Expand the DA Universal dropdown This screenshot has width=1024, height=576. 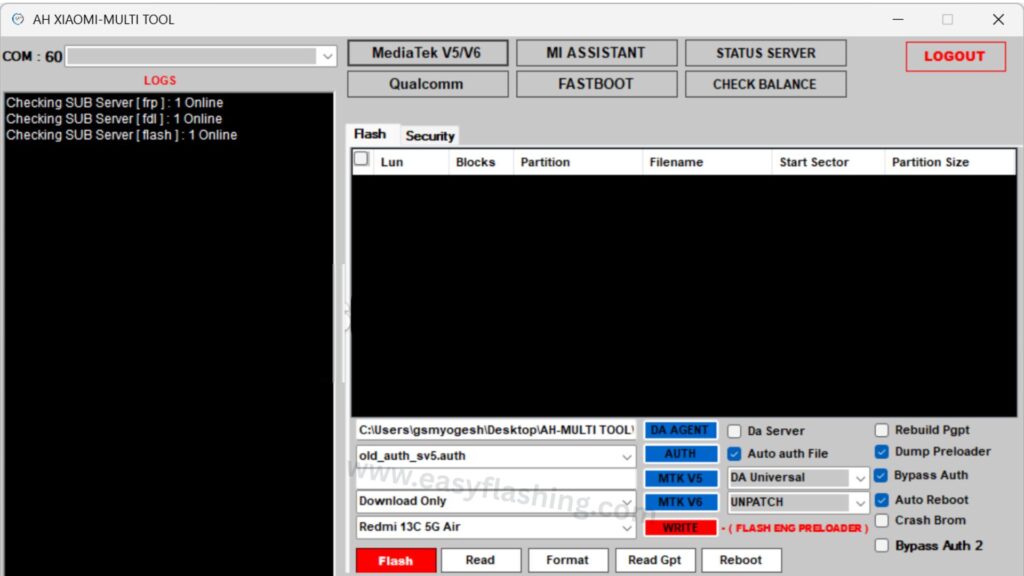(860, 478)
